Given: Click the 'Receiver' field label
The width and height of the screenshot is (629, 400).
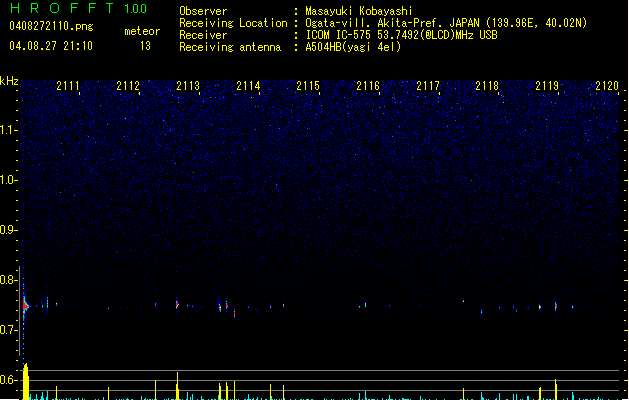Looking at the screenshot, I should coord(203,35).
